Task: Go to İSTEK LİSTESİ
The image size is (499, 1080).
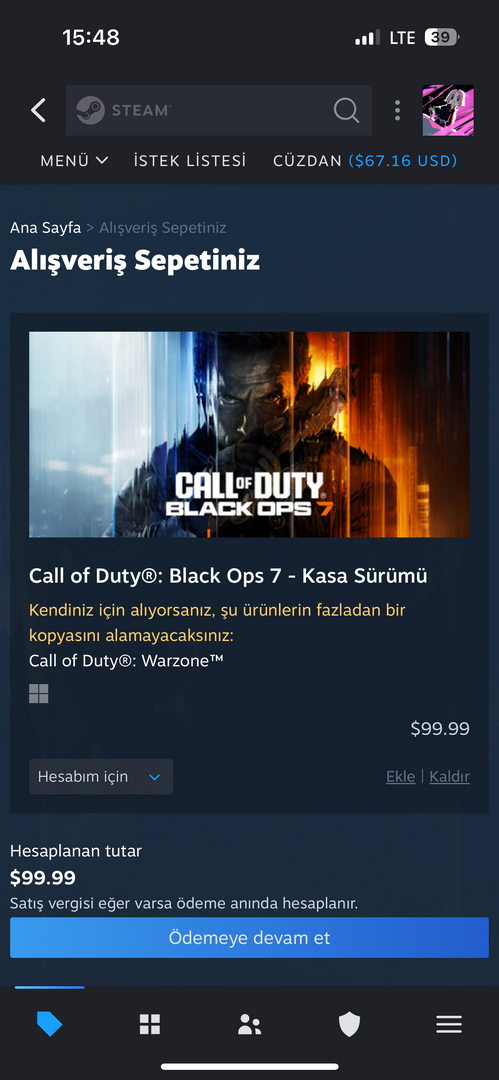Action: [x=190, y=160]
